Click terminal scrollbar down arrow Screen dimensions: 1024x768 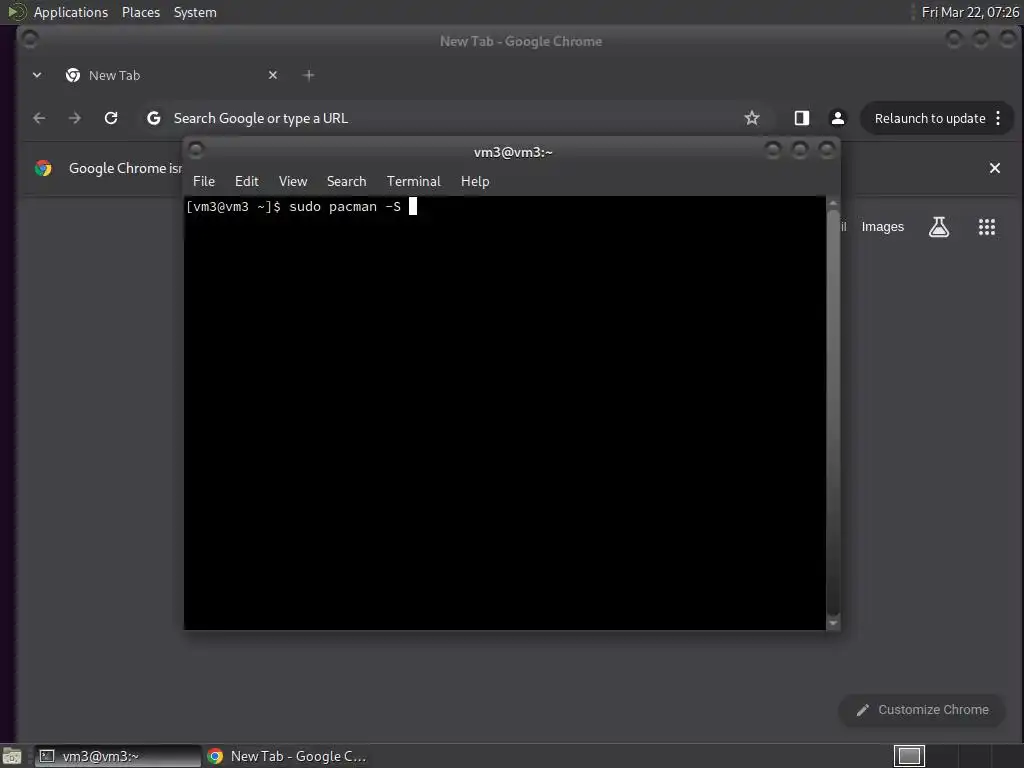[x=833, y=624]
